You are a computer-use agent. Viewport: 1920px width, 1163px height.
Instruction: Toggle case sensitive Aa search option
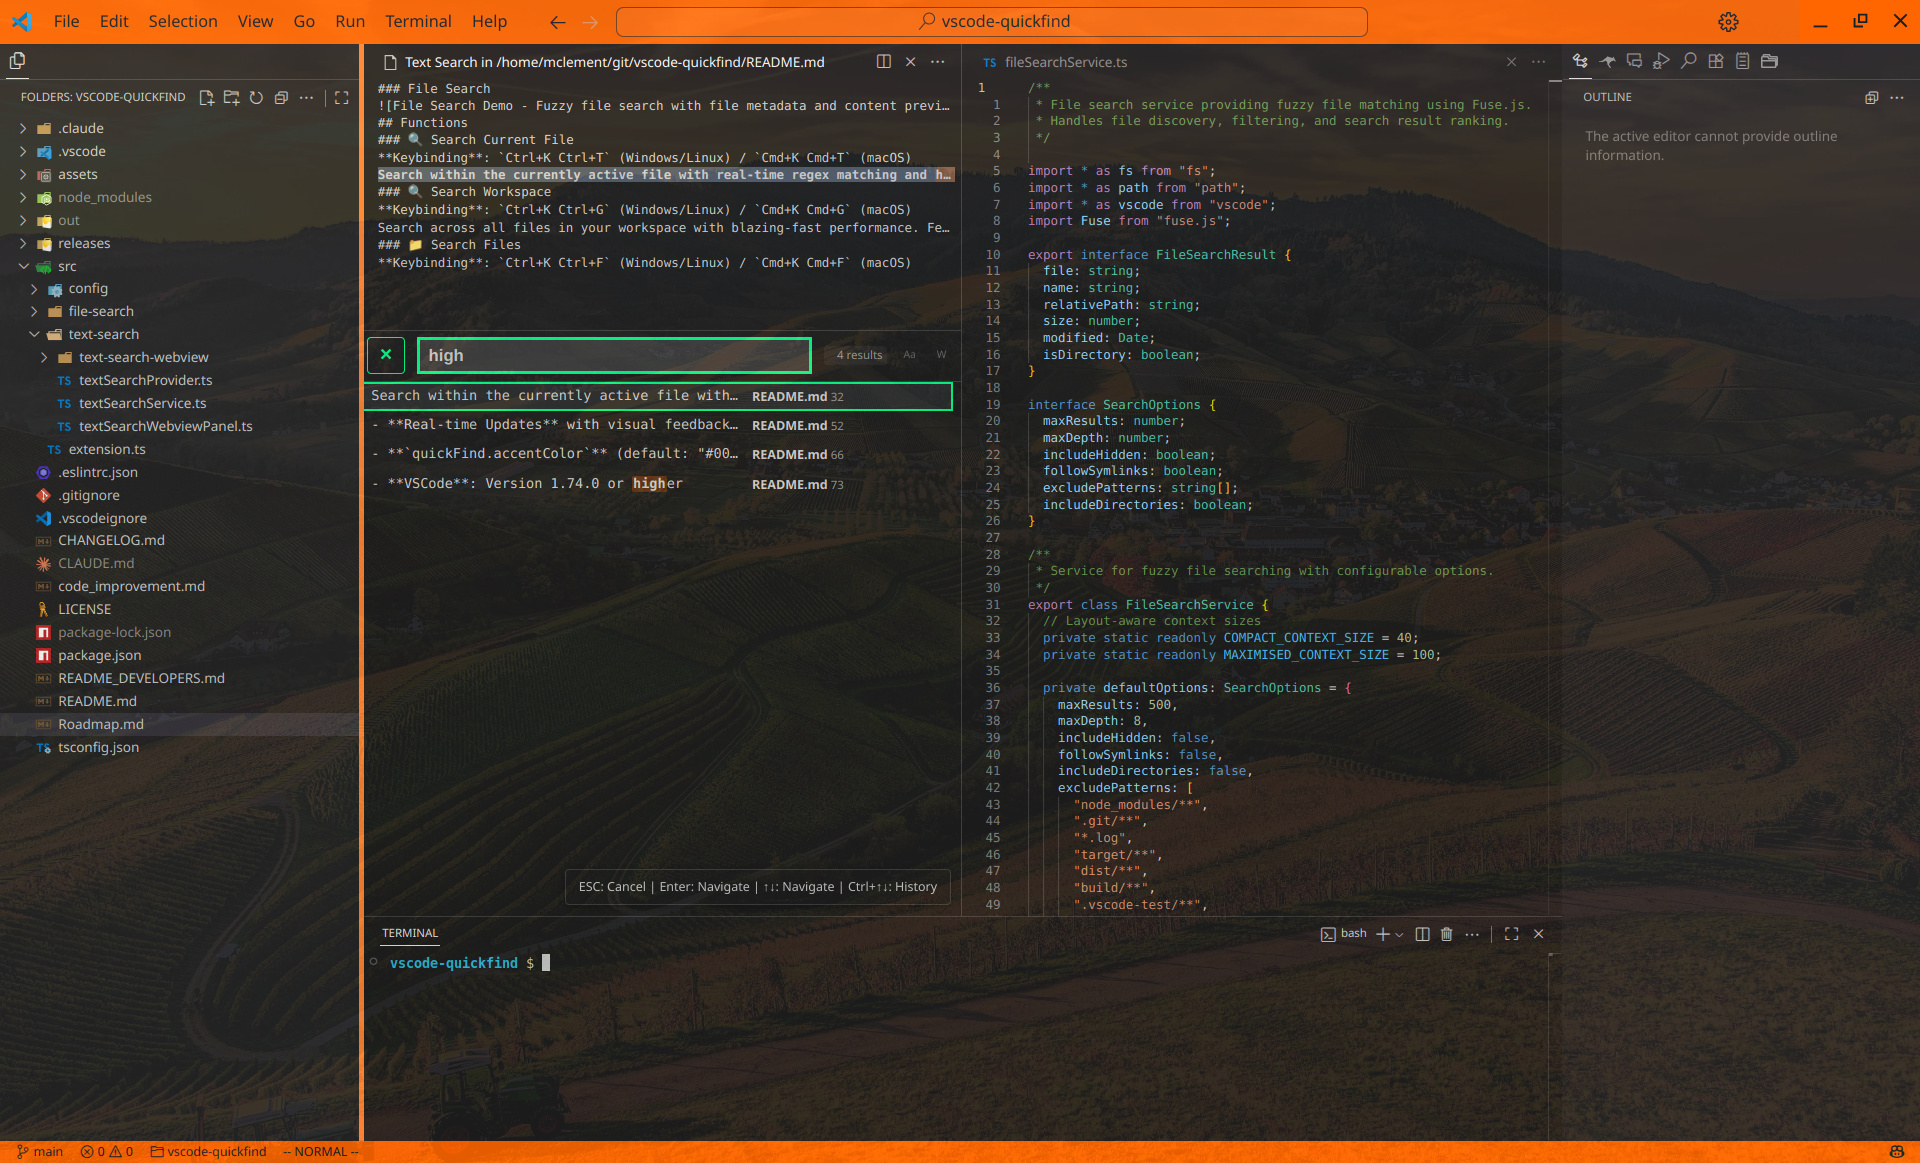pyautogui.click(x=909, y=355)
